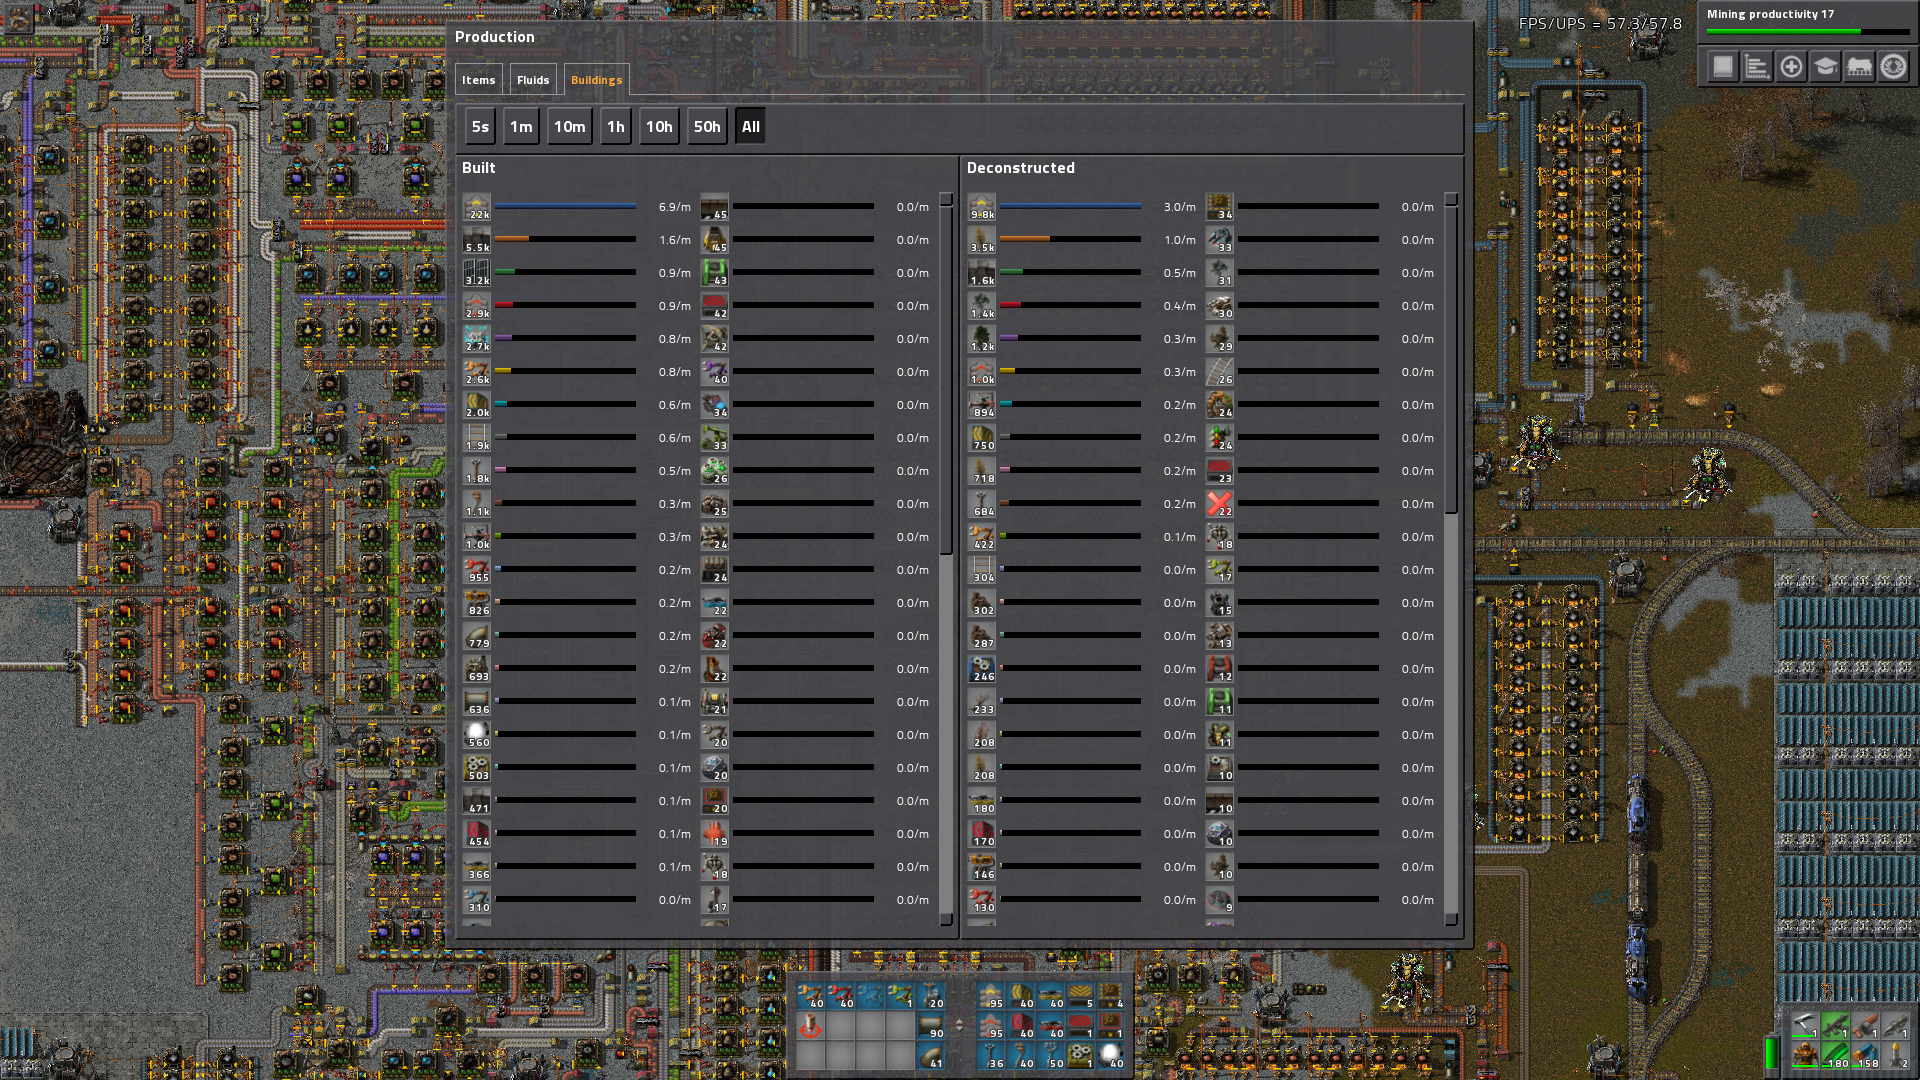
Task: Open the production statistics shortcut icon
Action: (x=1757, y=67)
